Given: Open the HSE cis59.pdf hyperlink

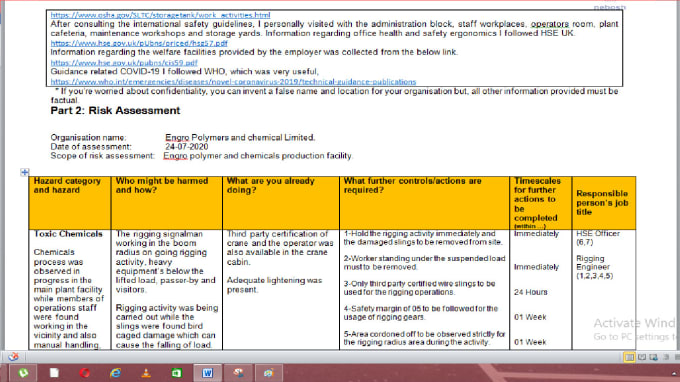Looking at the screenshot, I should click(124, 62).
